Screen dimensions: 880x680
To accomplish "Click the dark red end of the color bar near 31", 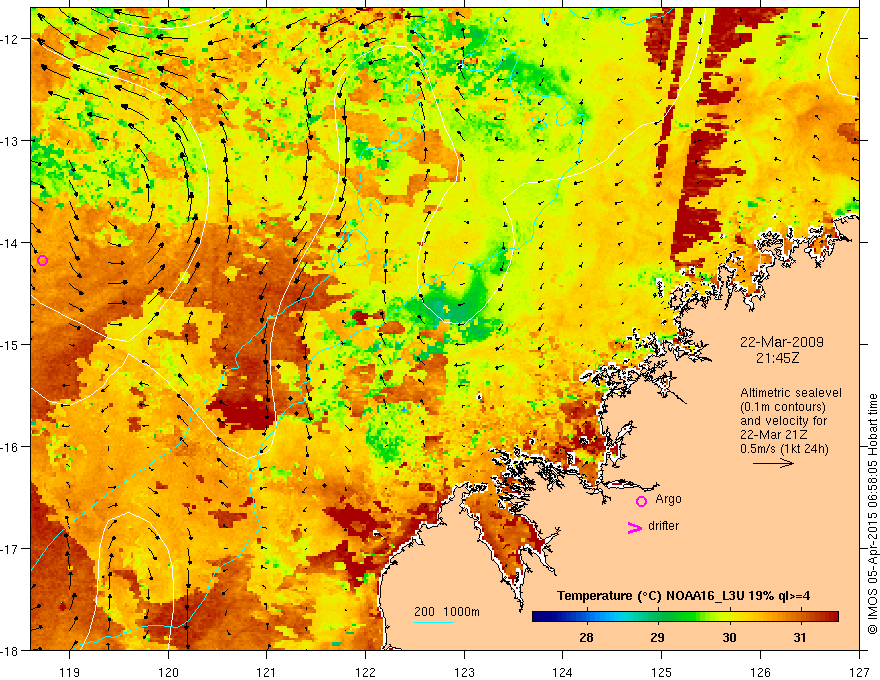I will pyautogui.click(x=831, y=617).
